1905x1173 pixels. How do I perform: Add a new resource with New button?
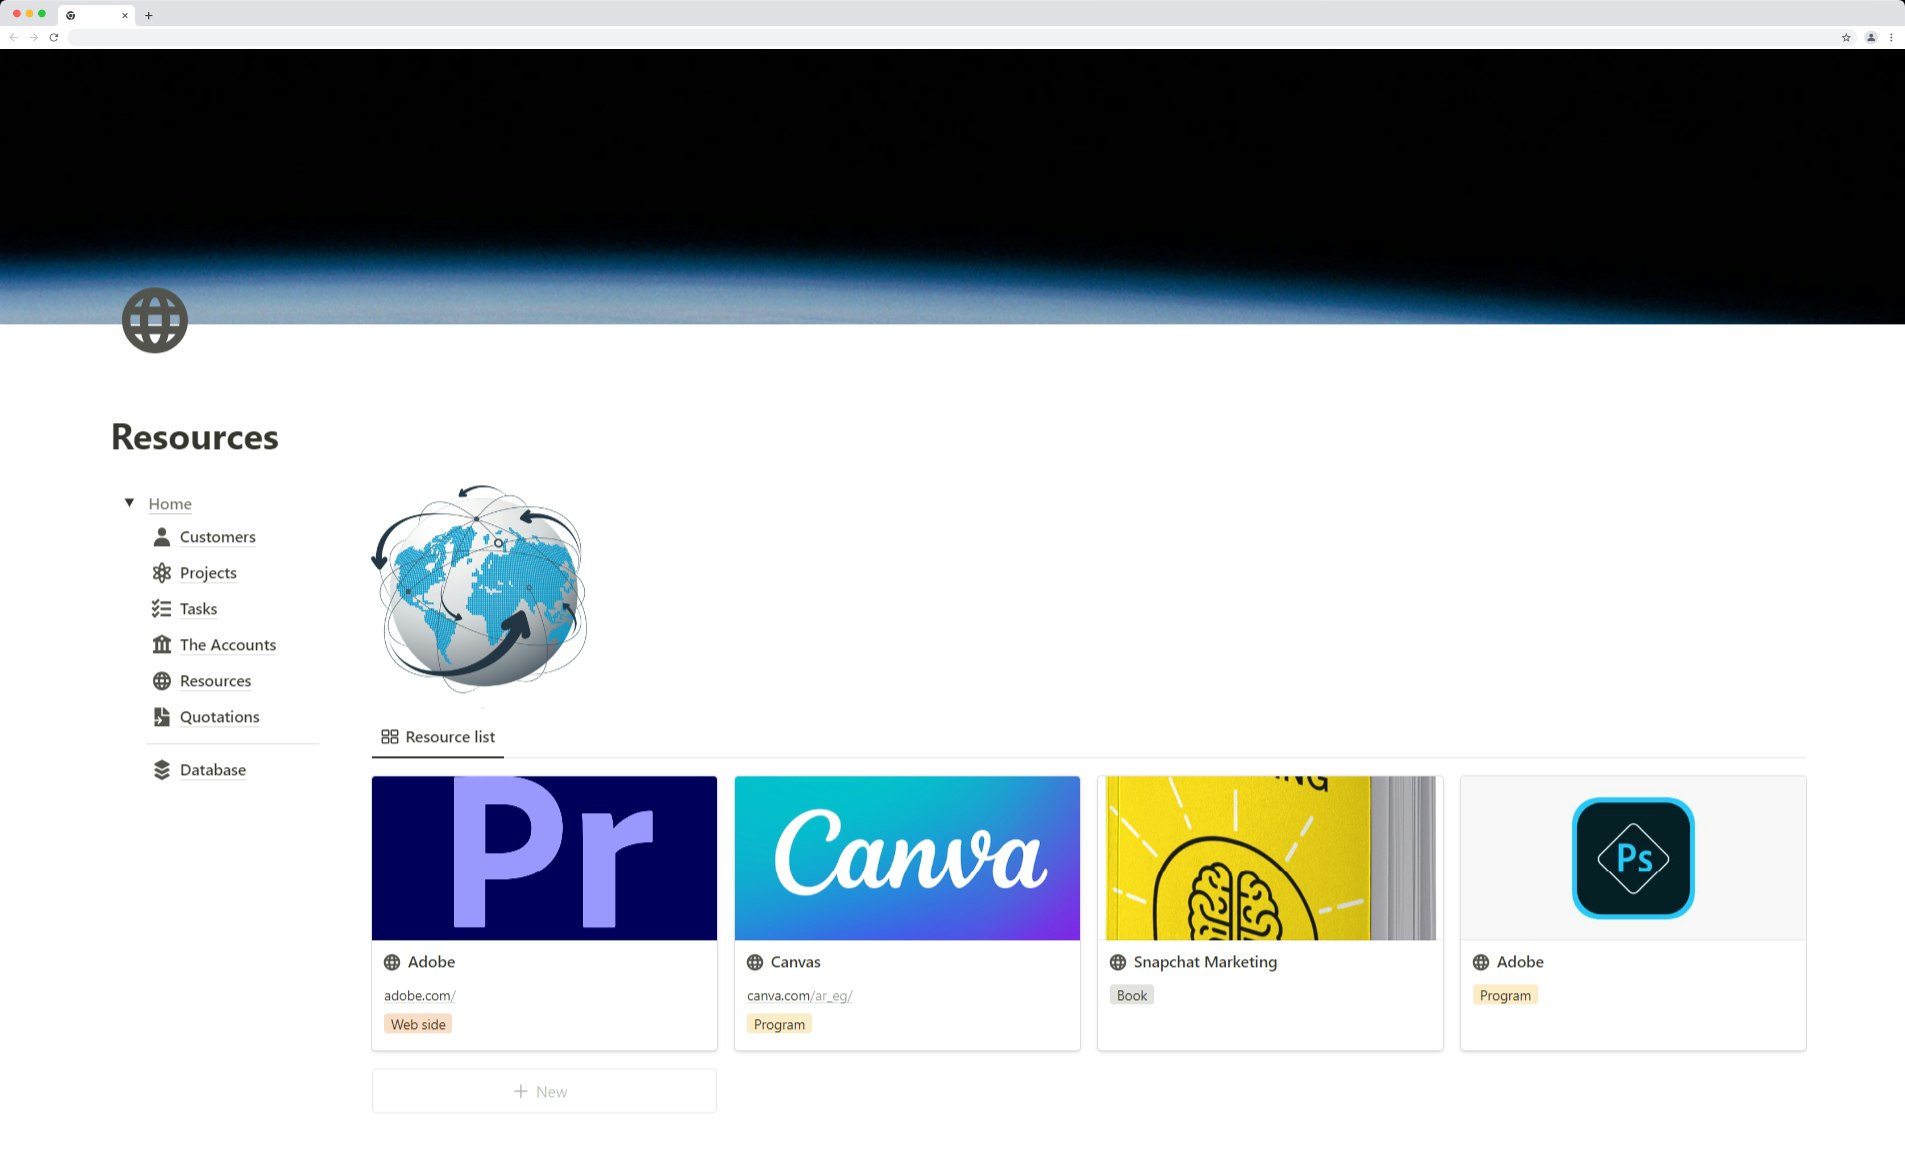(x=544, y=1091)
